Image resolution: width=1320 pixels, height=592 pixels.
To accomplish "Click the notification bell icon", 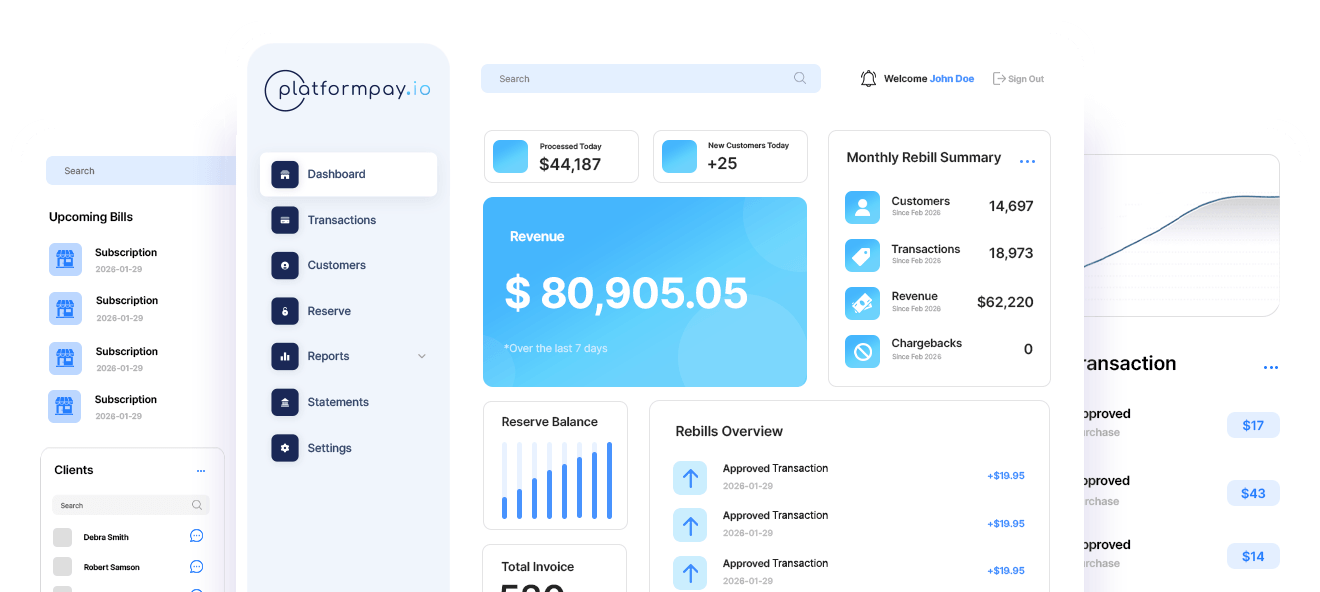I will pyautogui.click(x=868, y=79).
